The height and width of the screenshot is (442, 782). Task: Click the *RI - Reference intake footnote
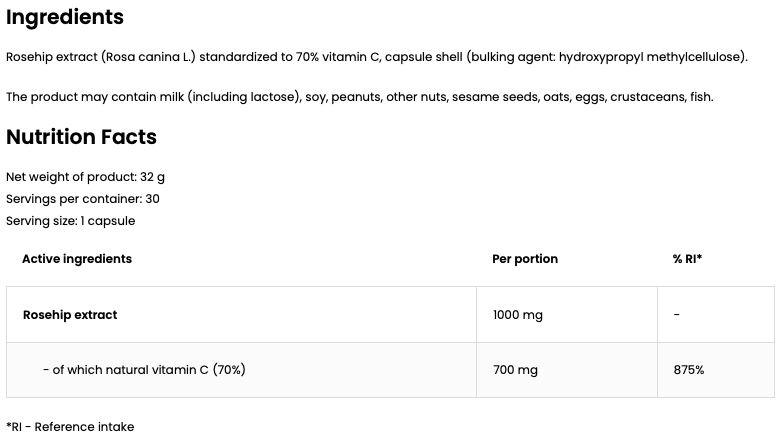[x=70, y=427]
